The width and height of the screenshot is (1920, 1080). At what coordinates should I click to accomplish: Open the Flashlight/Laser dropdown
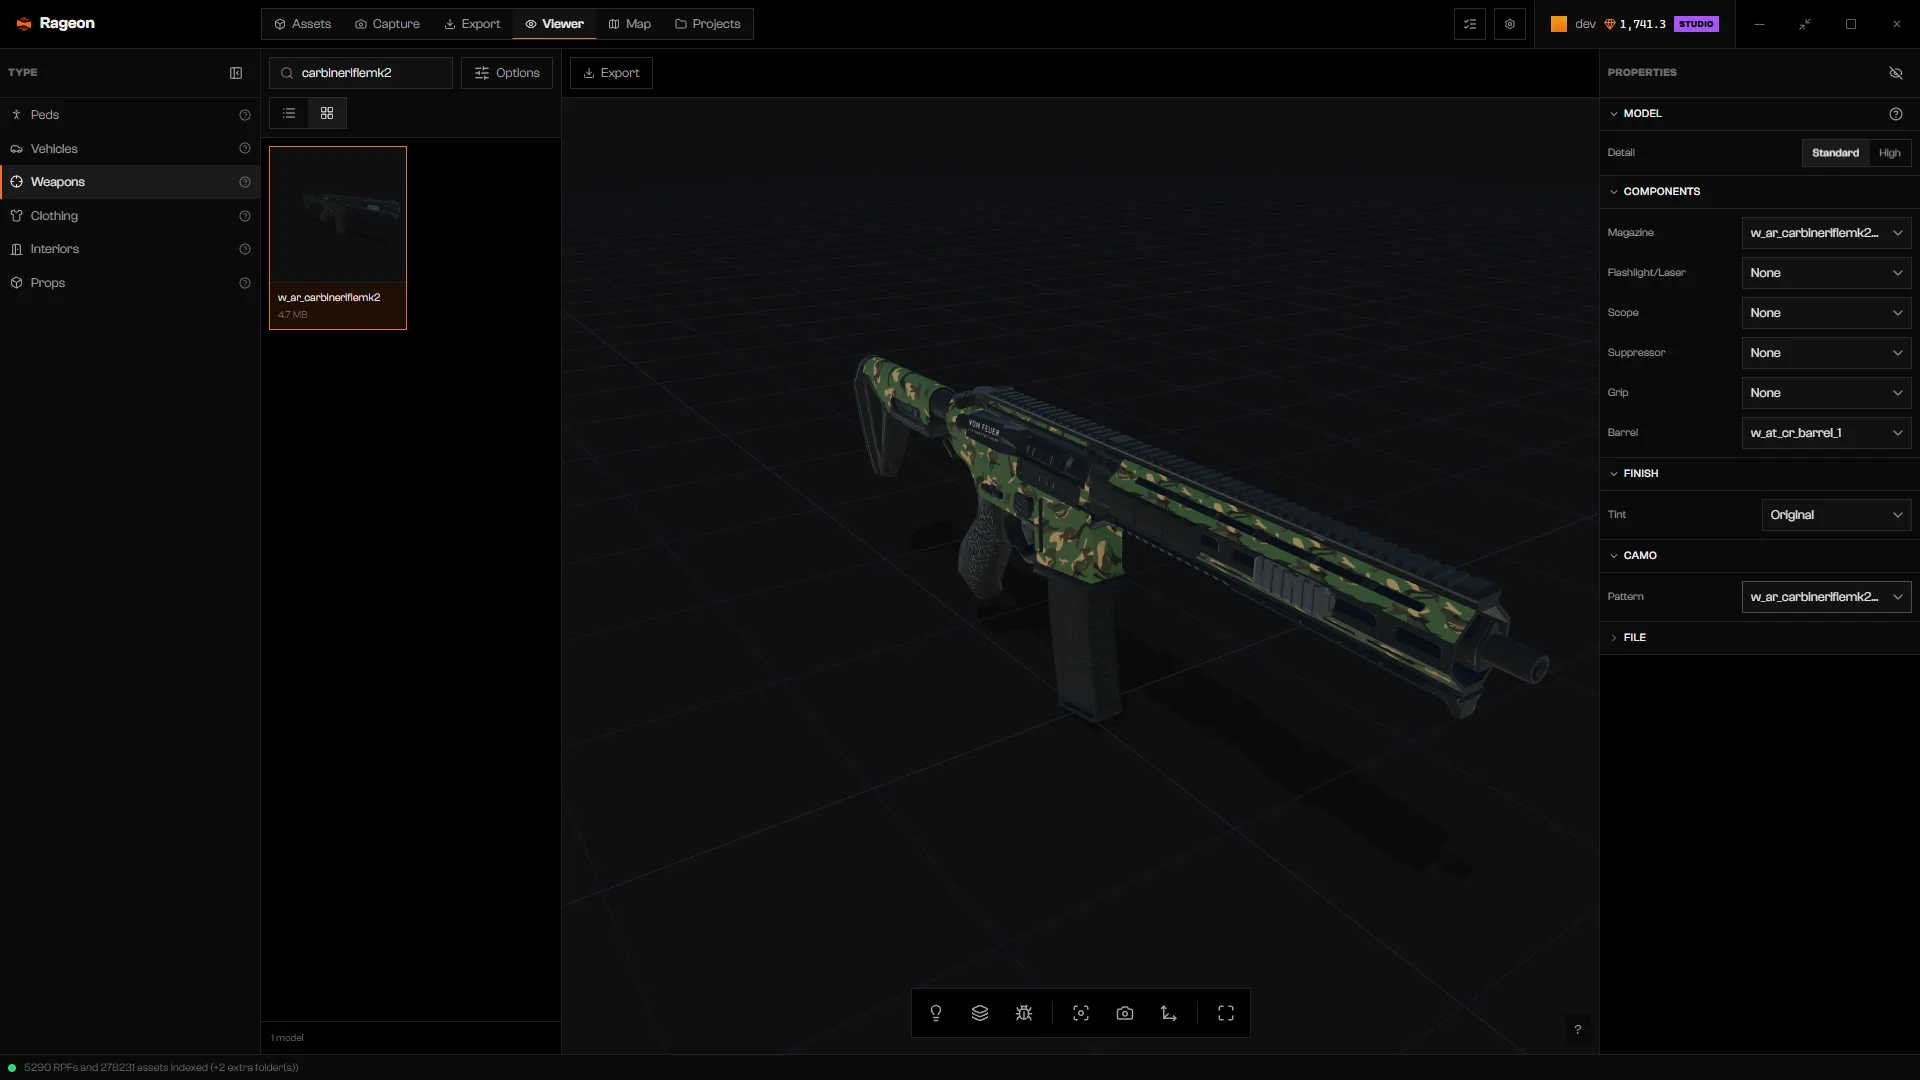pyautogui.click(x=1826, y=273)
